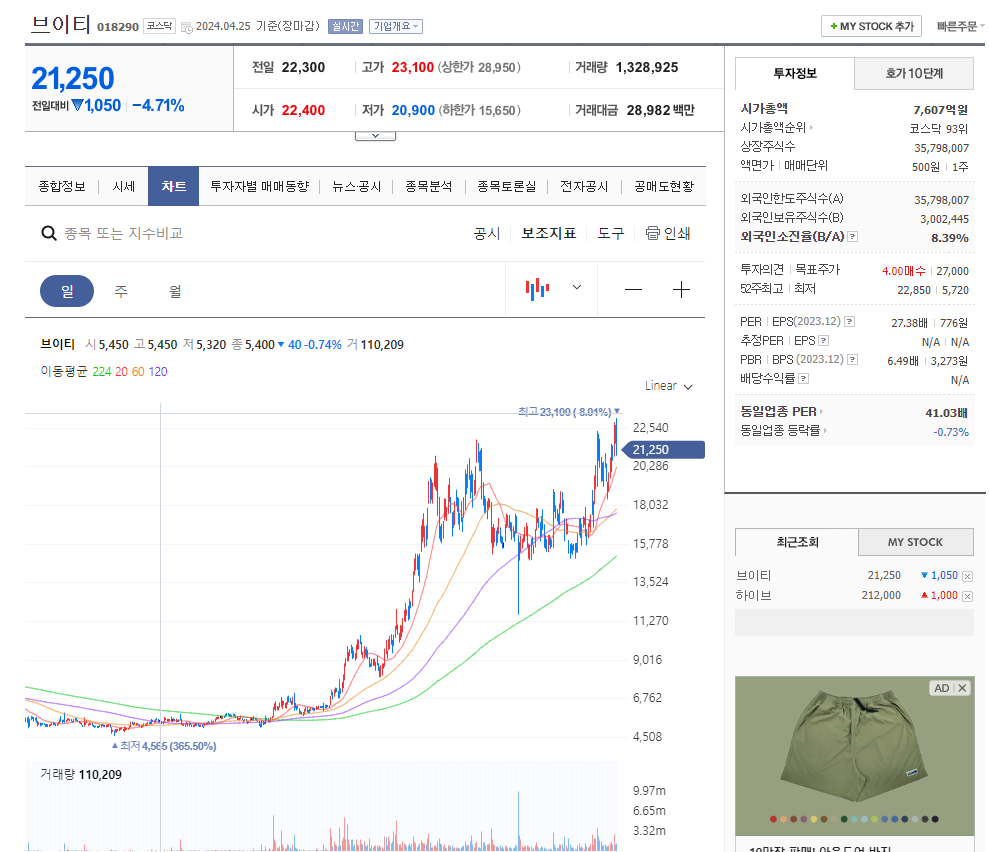Screen dimensions: 989x852
Task: Click the MY STOCK 추가 button
Action: click(870, 26)
